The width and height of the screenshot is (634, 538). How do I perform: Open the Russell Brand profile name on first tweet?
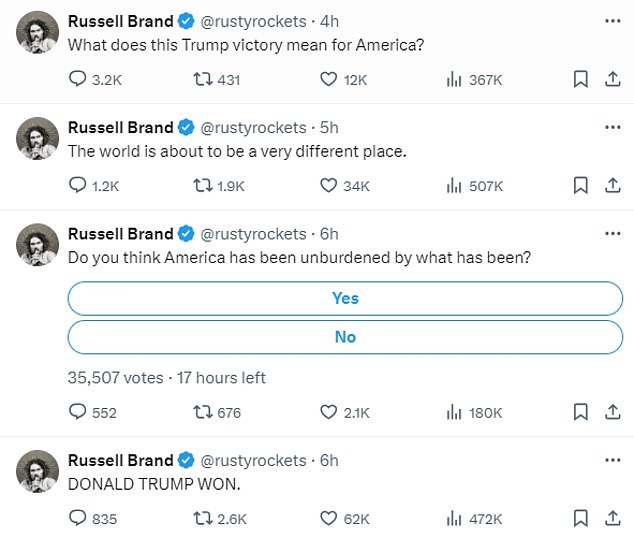pos(120,20)
